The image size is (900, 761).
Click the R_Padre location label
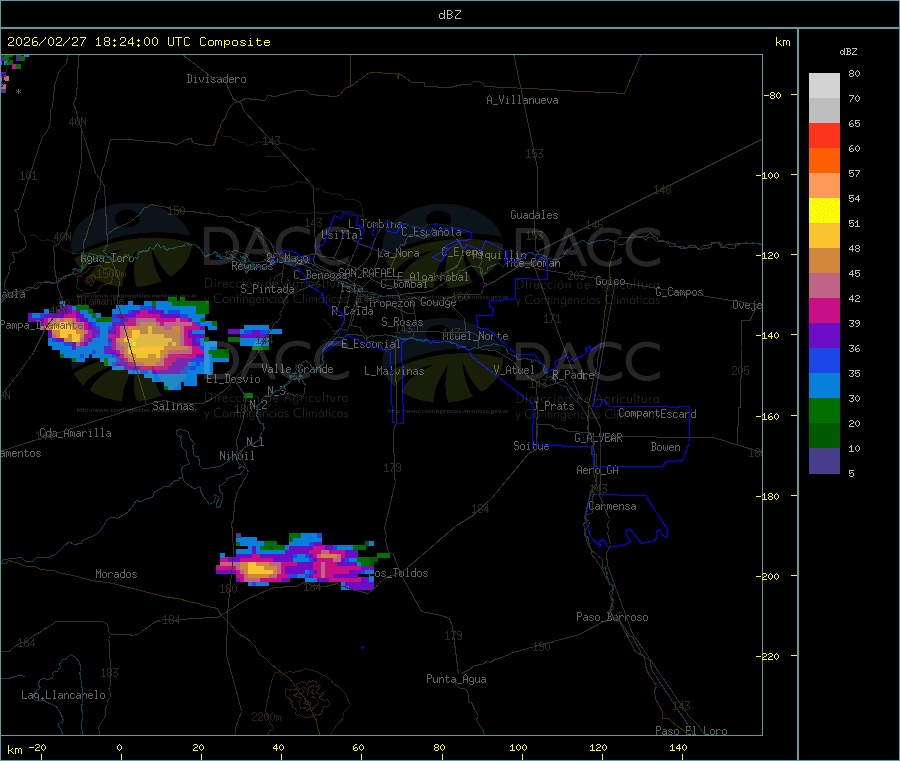point(573,375)
